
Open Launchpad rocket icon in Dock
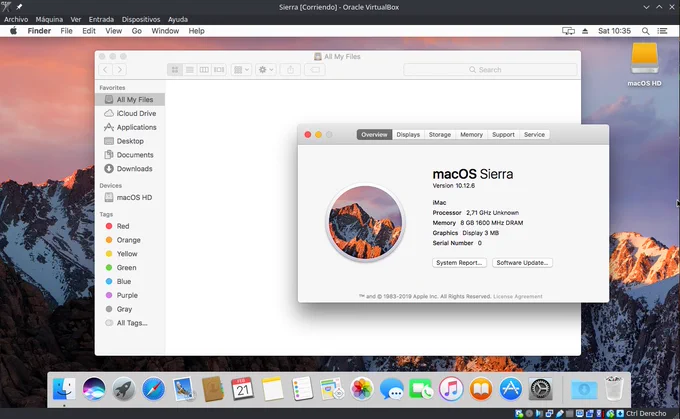tap(124, 389)
